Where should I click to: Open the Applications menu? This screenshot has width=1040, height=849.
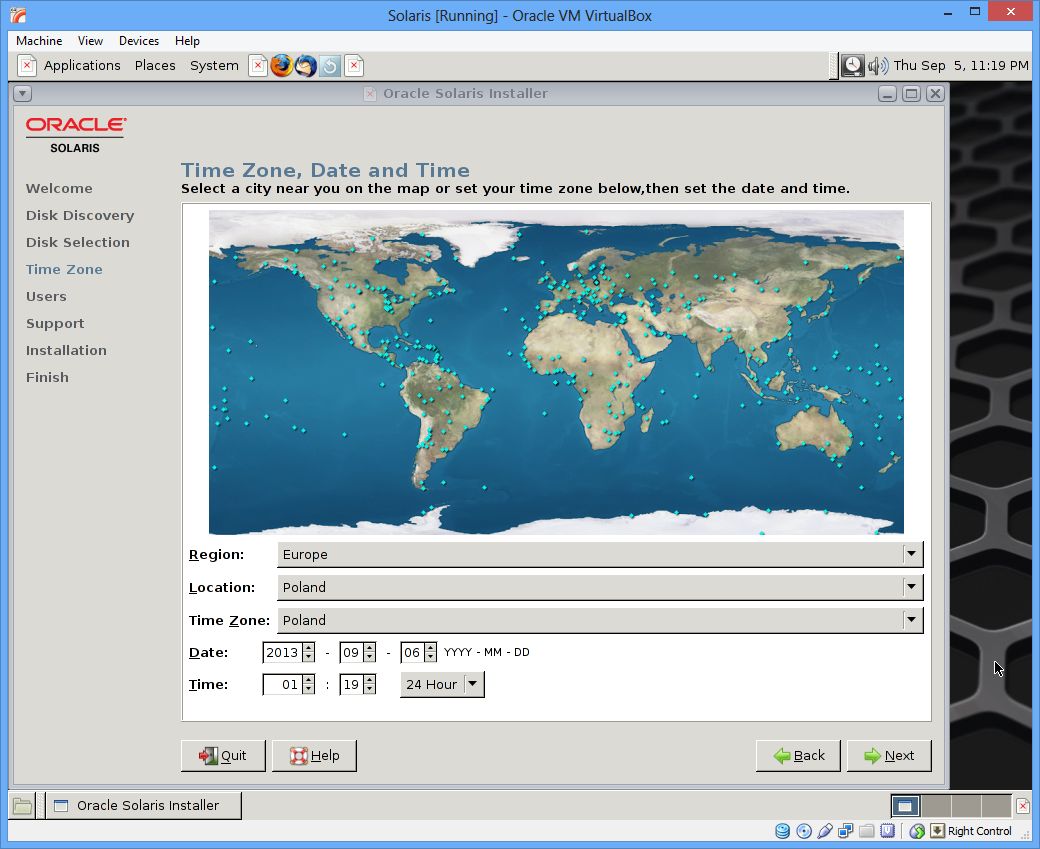[82, 66]
